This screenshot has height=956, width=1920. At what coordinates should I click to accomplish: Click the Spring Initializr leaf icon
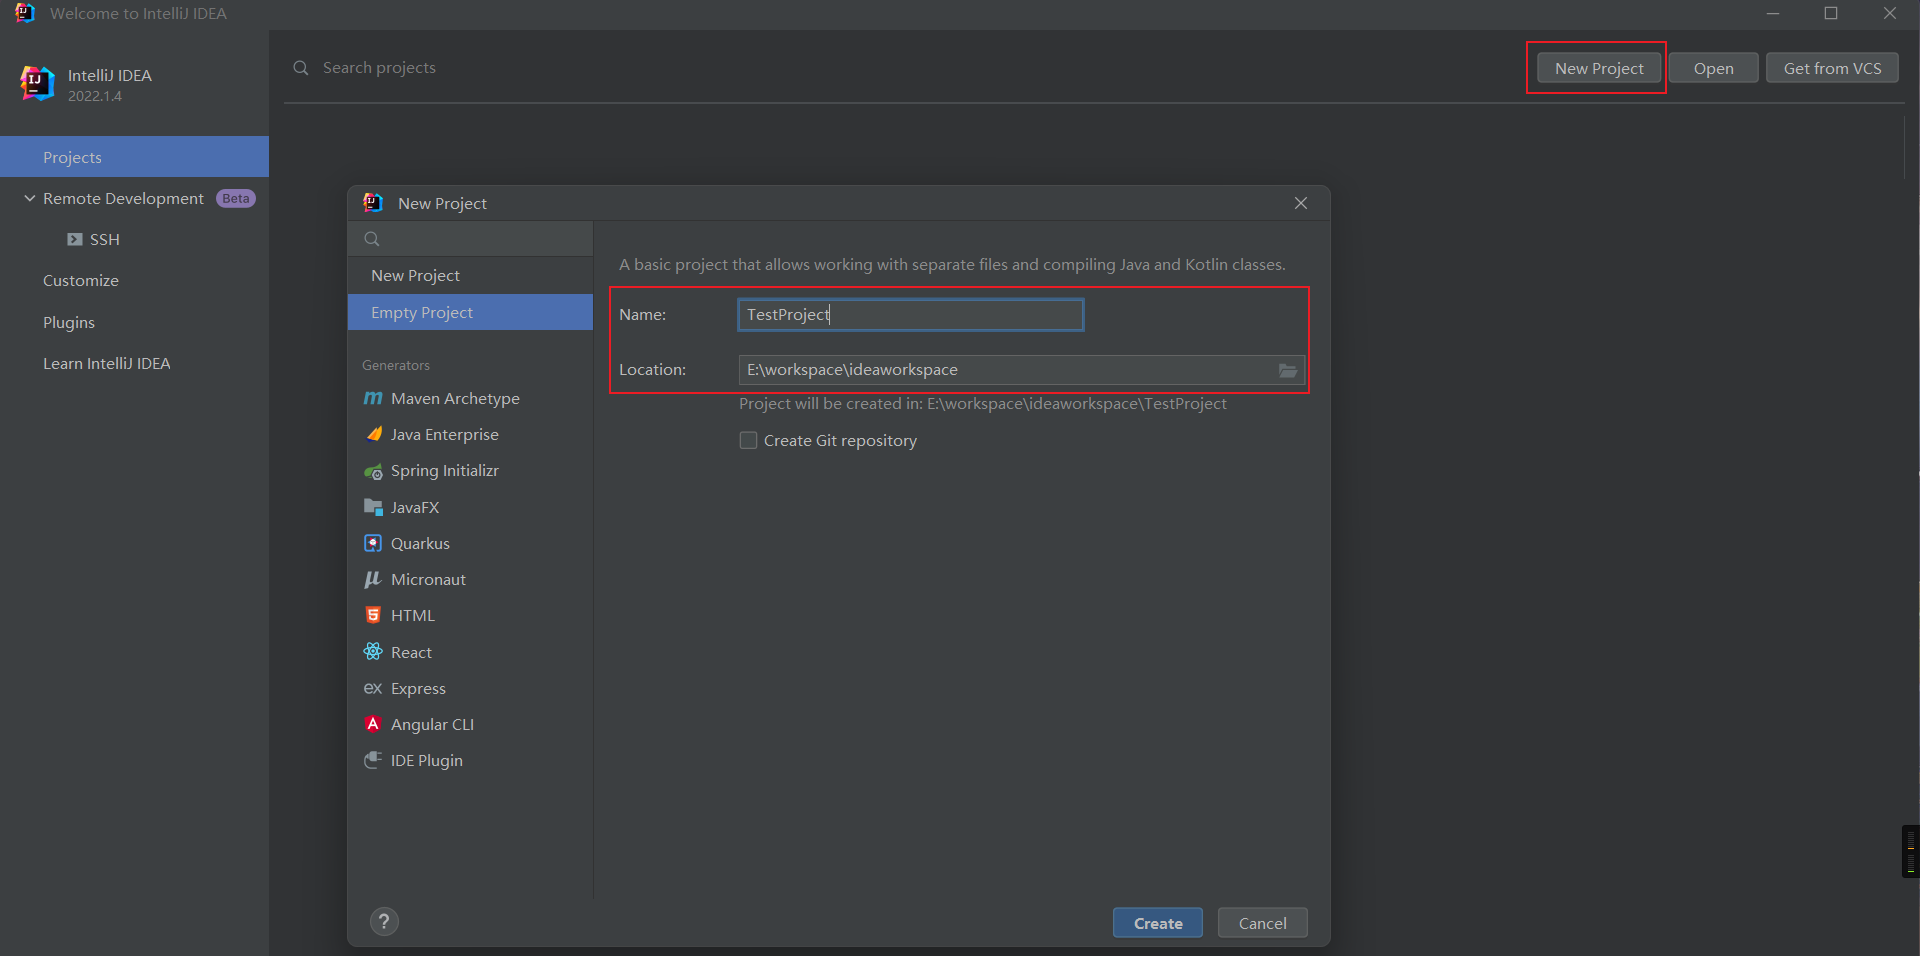(373, 471)
